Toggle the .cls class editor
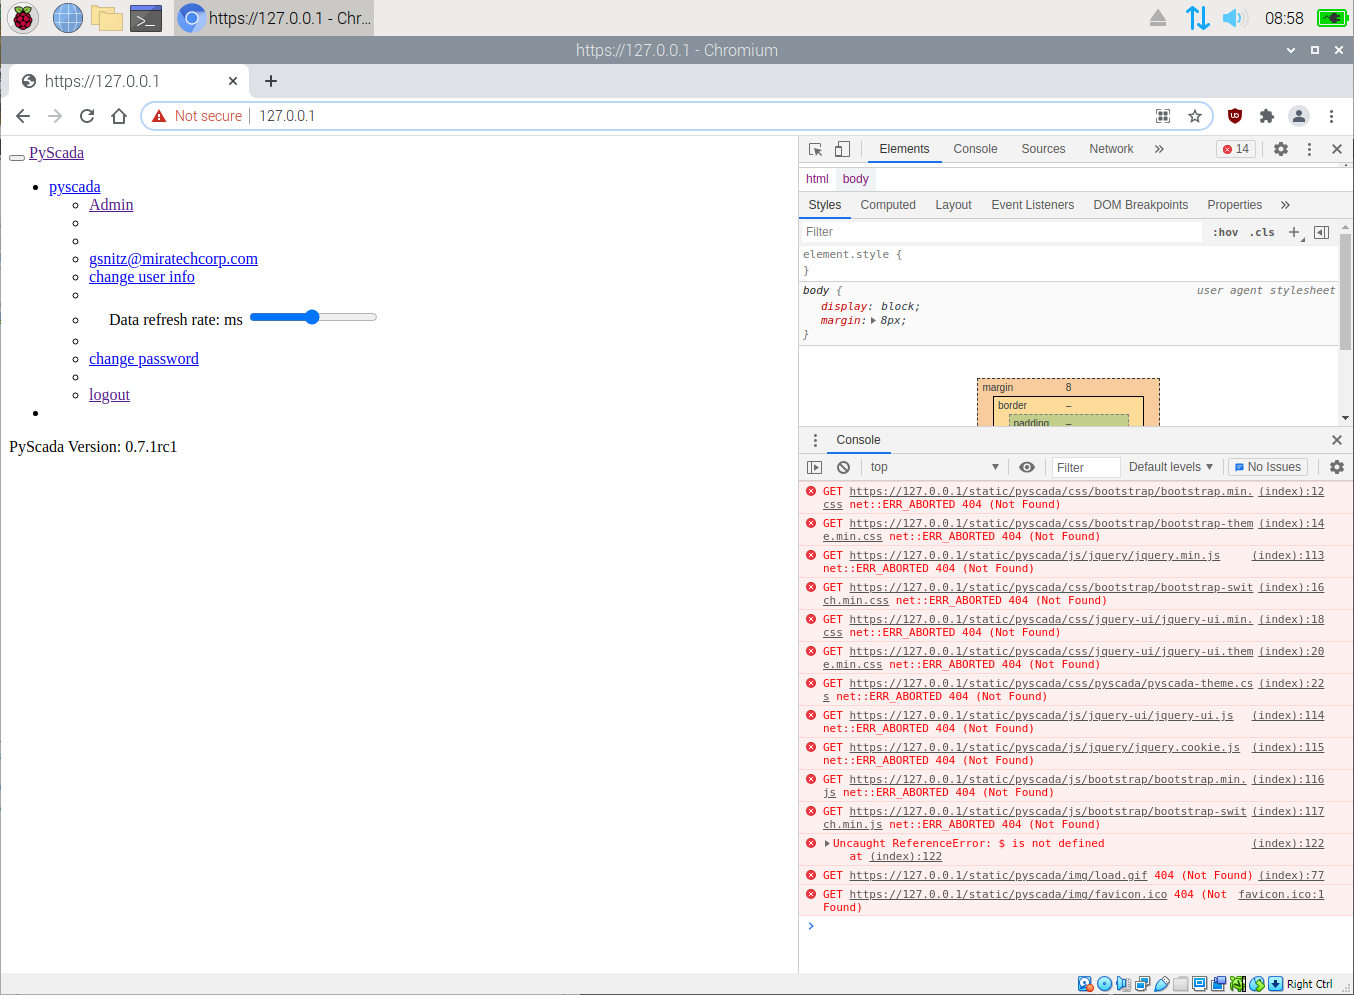This screenshot has width=1354, height=995. pos(1262,232)
